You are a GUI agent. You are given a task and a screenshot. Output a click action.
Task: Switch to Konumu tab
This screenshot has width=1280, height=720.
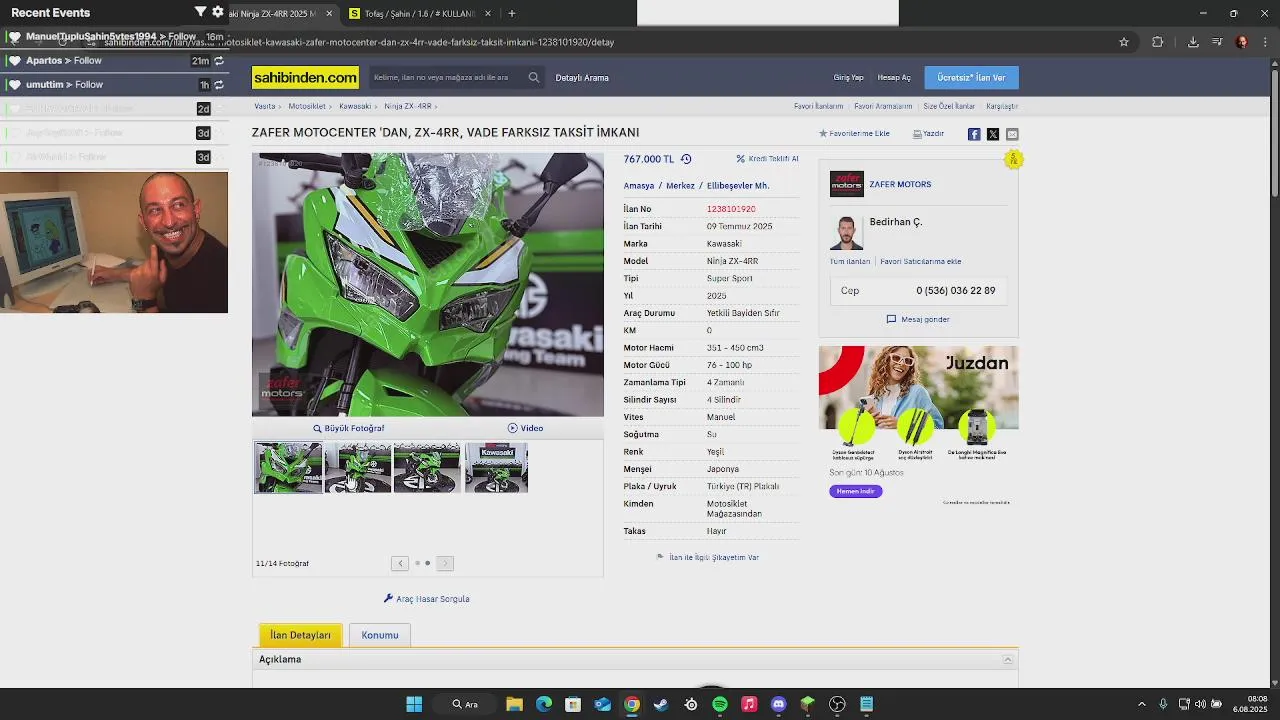(380, 635)
